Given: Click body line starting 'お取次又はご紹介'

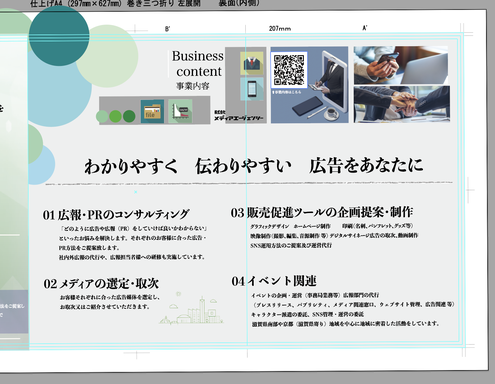Looking at the screenshot, I should 104,307.
